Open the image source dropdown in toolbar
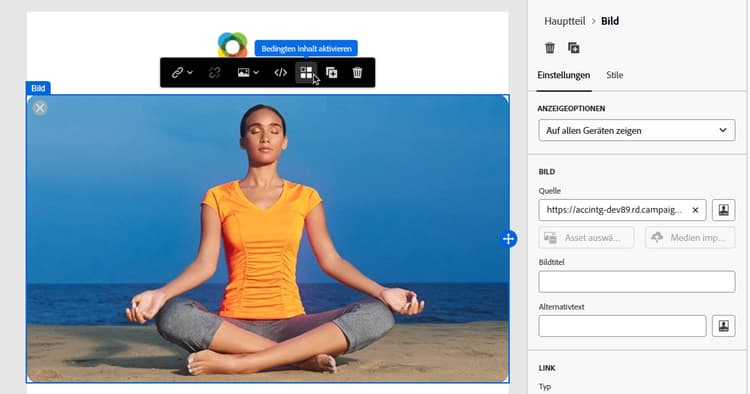The image size is (750, 394). 248,73
